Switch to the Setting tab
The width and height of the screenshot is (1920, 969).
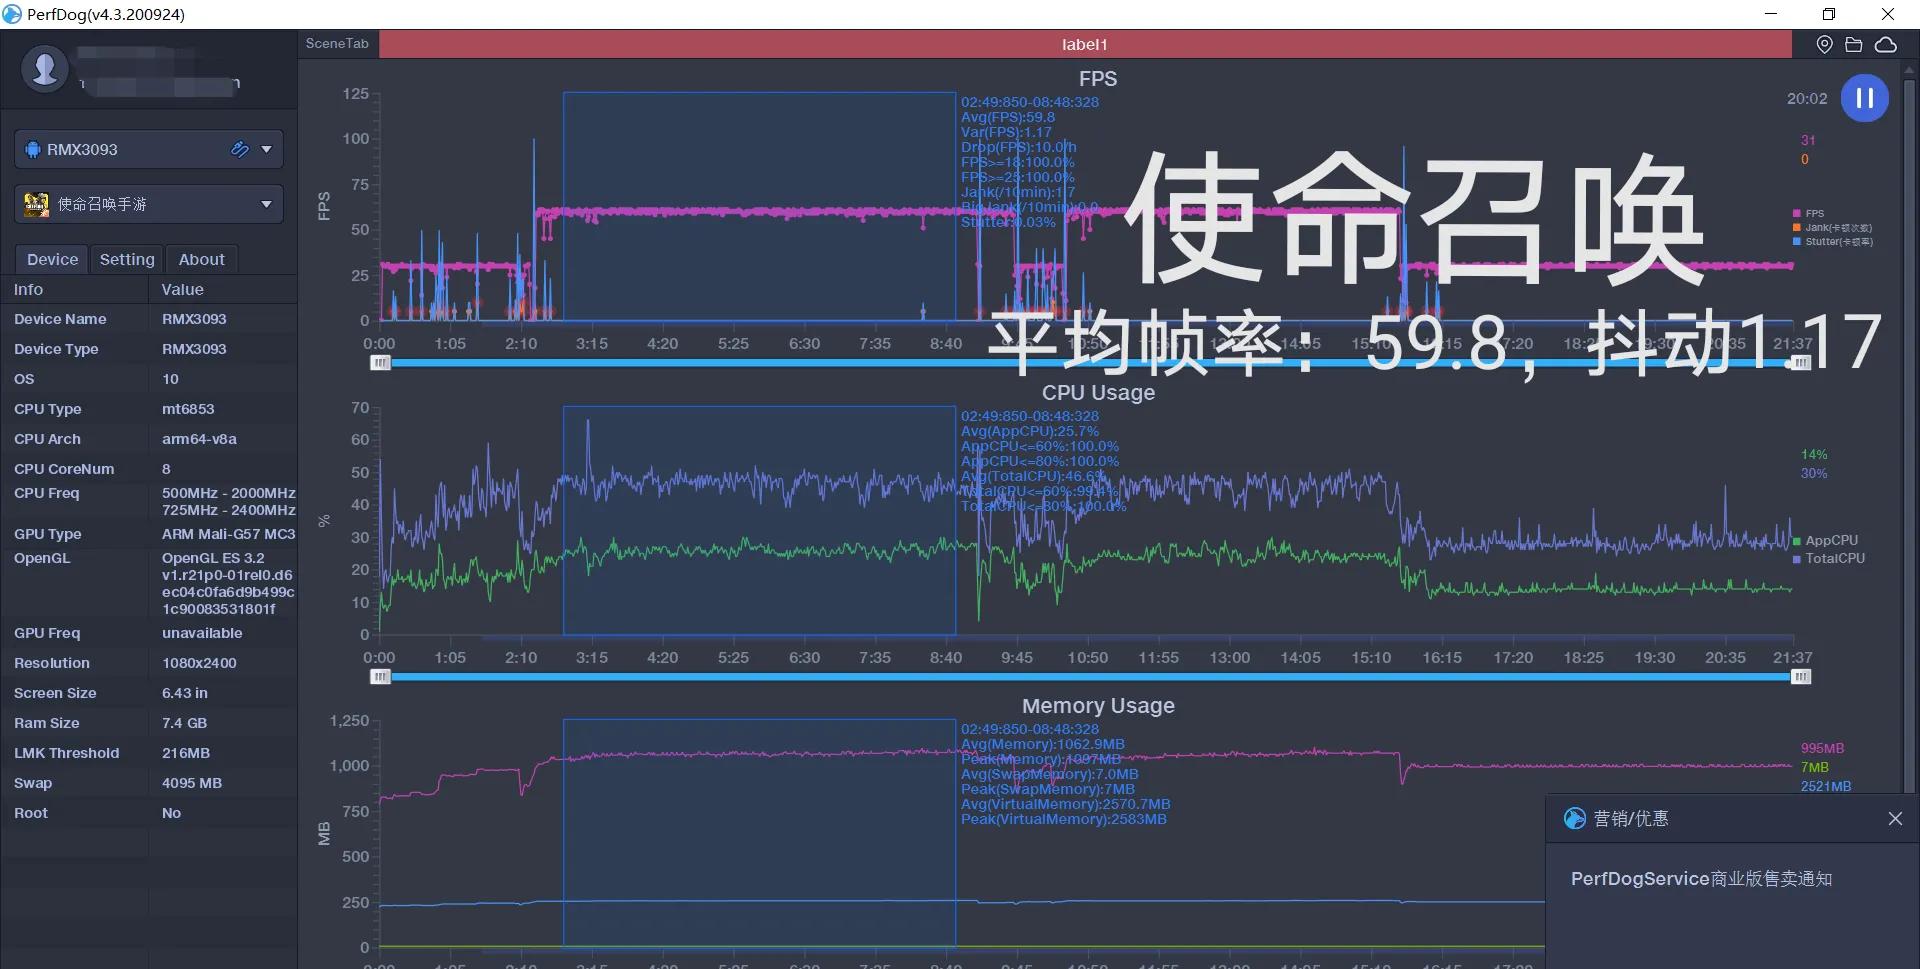[x=127, y=259]
